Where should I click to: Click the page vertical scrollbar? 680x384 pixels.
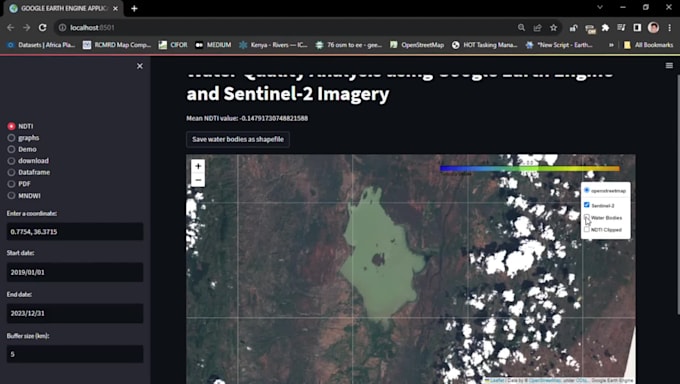pos(678,194)
